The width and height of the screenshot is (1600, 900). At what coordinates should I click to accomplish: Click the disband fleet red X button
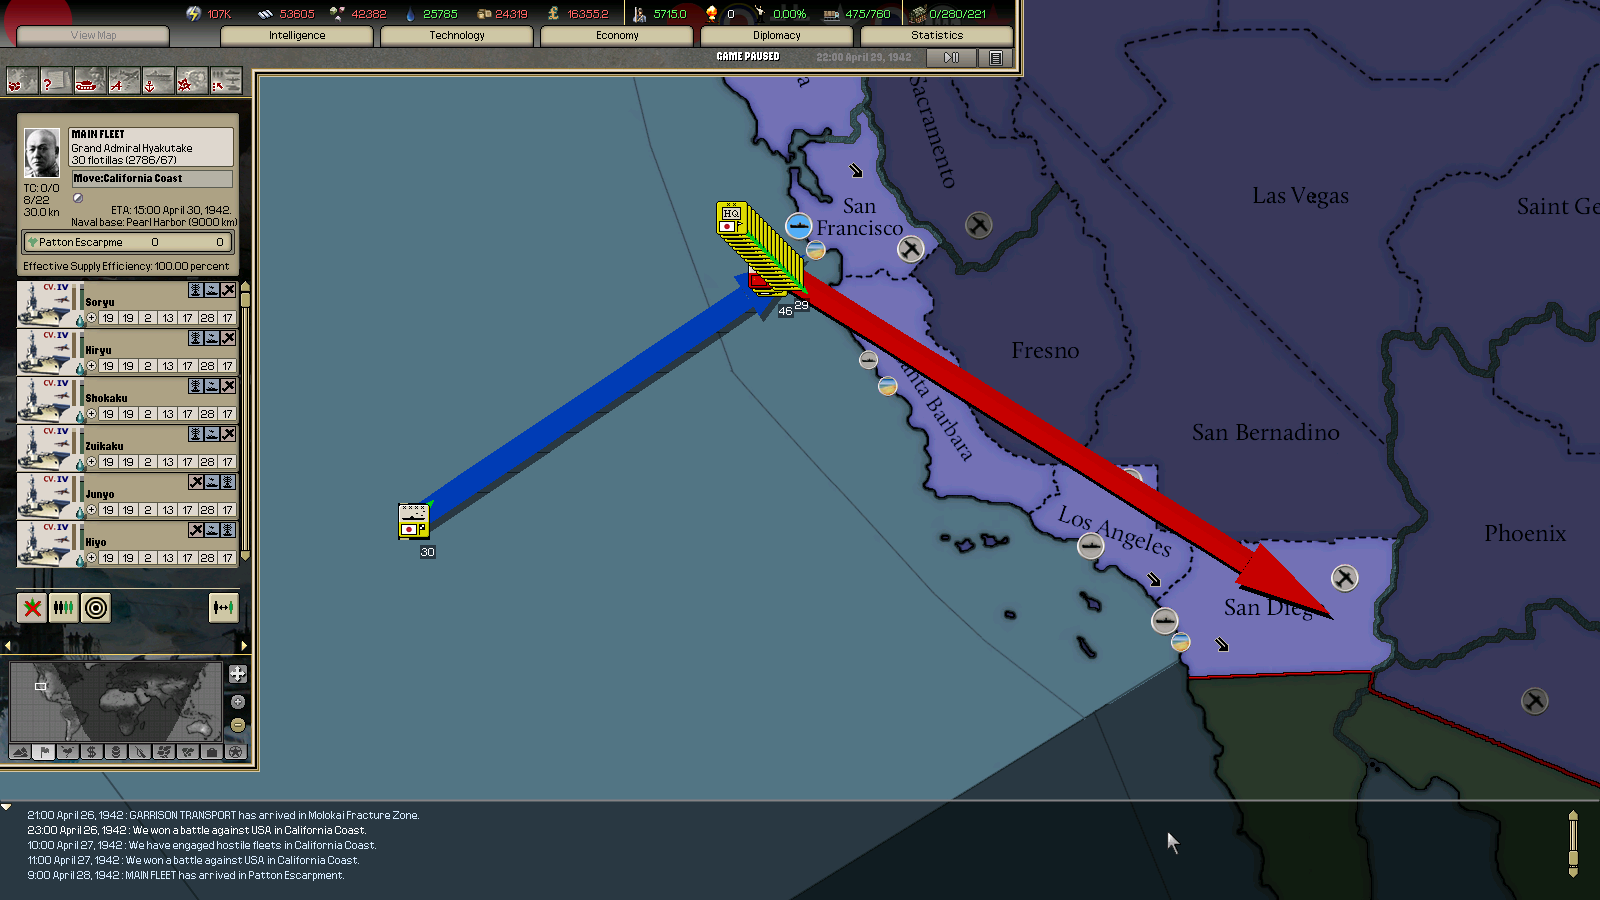click(32, 607)
